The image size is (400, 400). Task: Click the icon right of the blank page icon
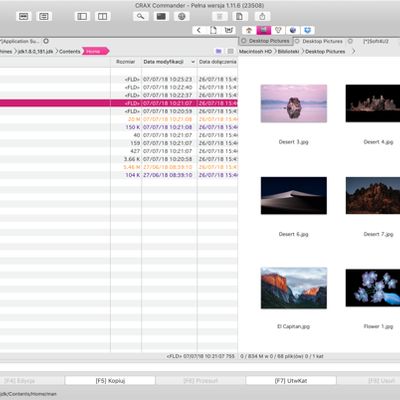pos(228,30)
